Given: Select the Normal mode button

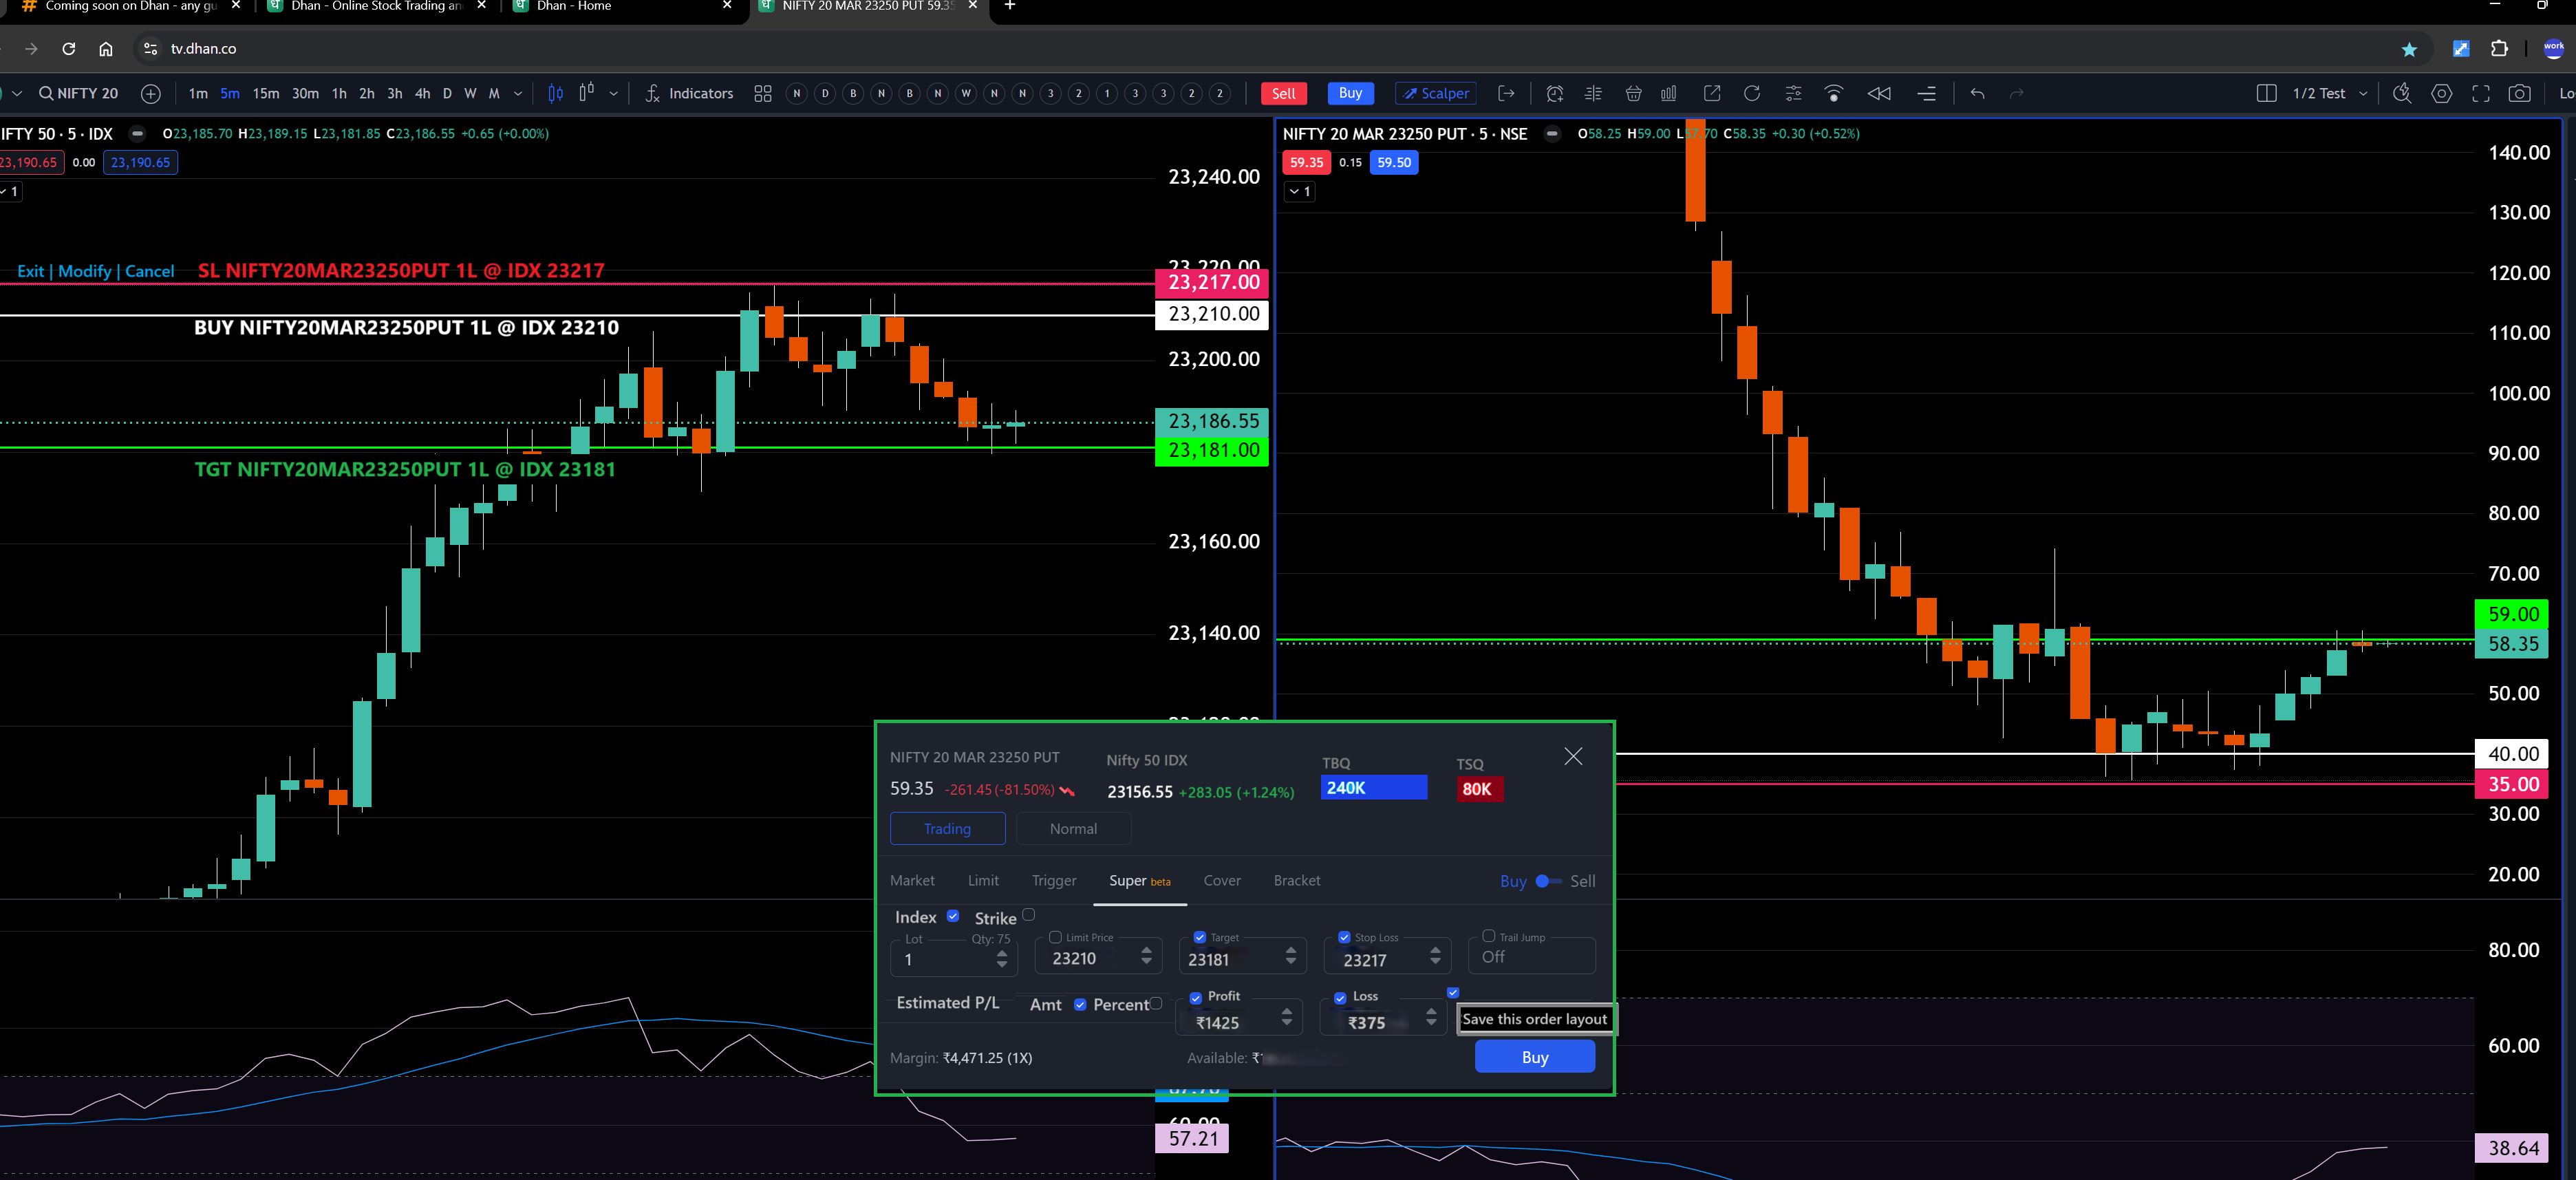Looking at the screenshot, I should tap(1073, 828).
